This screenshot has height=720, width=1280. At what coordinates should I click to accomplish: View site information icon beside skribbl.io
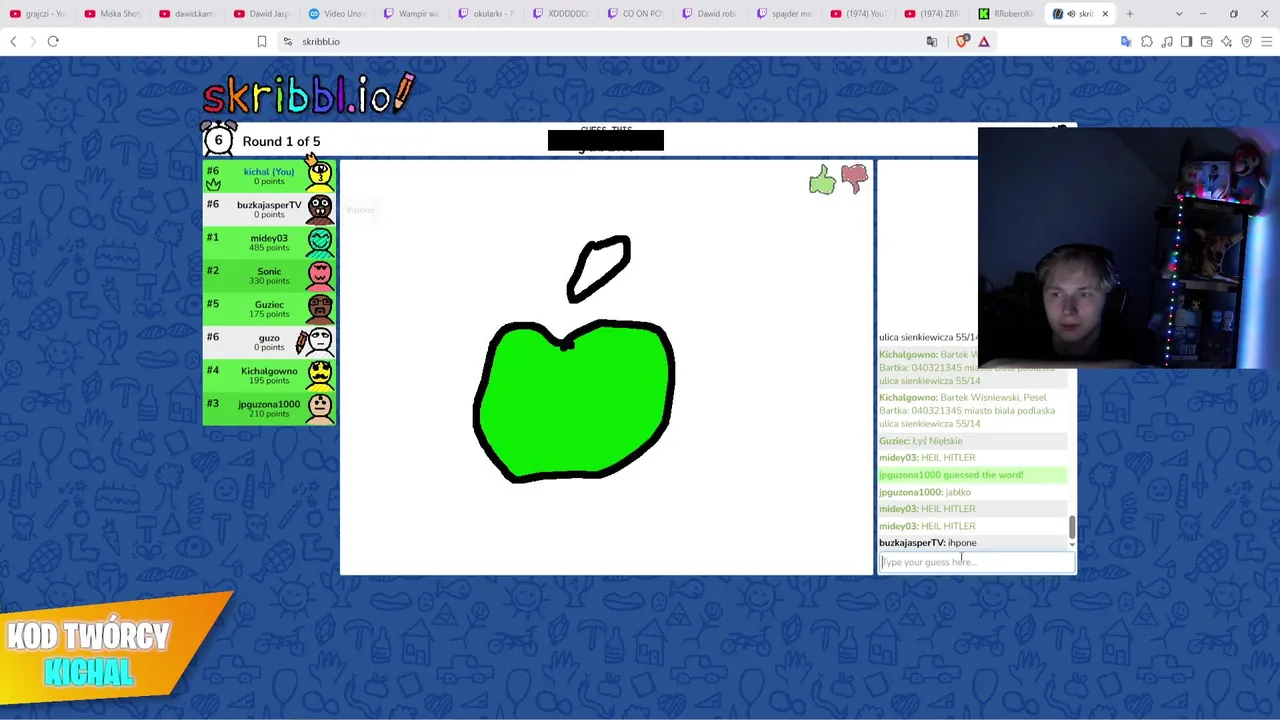click(288, 41)
